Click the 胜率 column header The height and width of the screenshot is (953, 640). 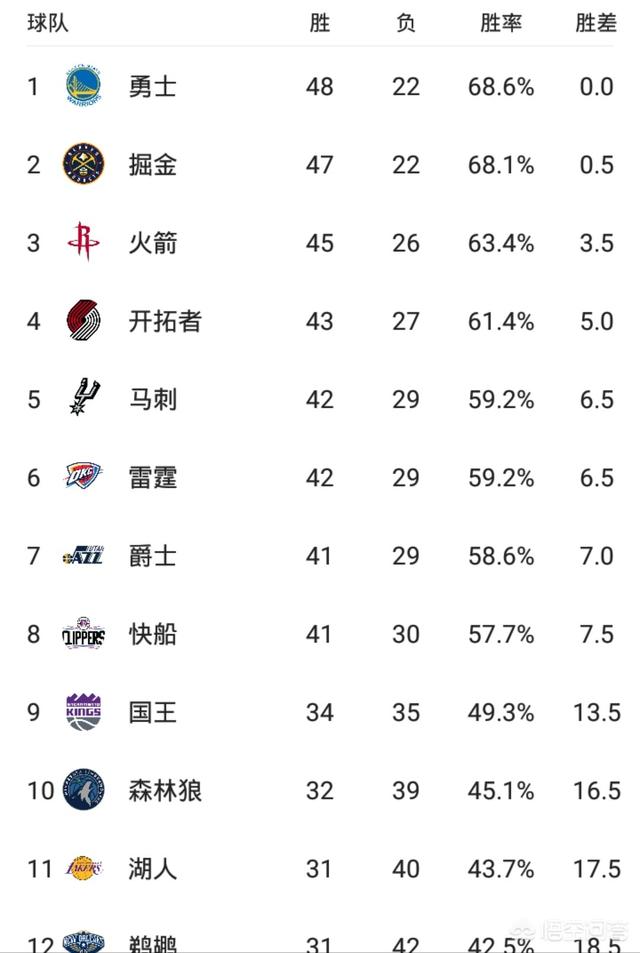click(x=501, y=23)
